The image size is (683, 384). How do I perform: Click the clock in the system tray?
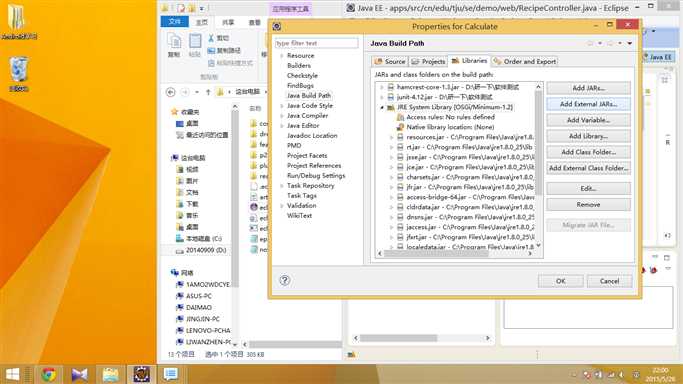click(x=660, y=374)
